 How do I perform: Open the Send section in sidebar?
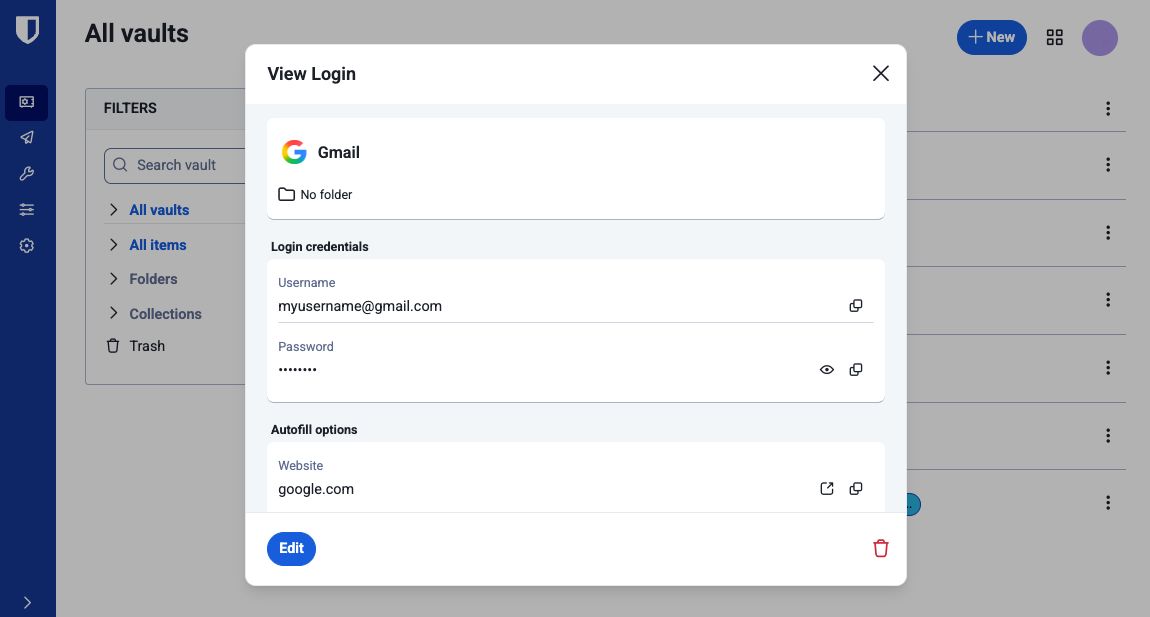[x=27, y=138]
